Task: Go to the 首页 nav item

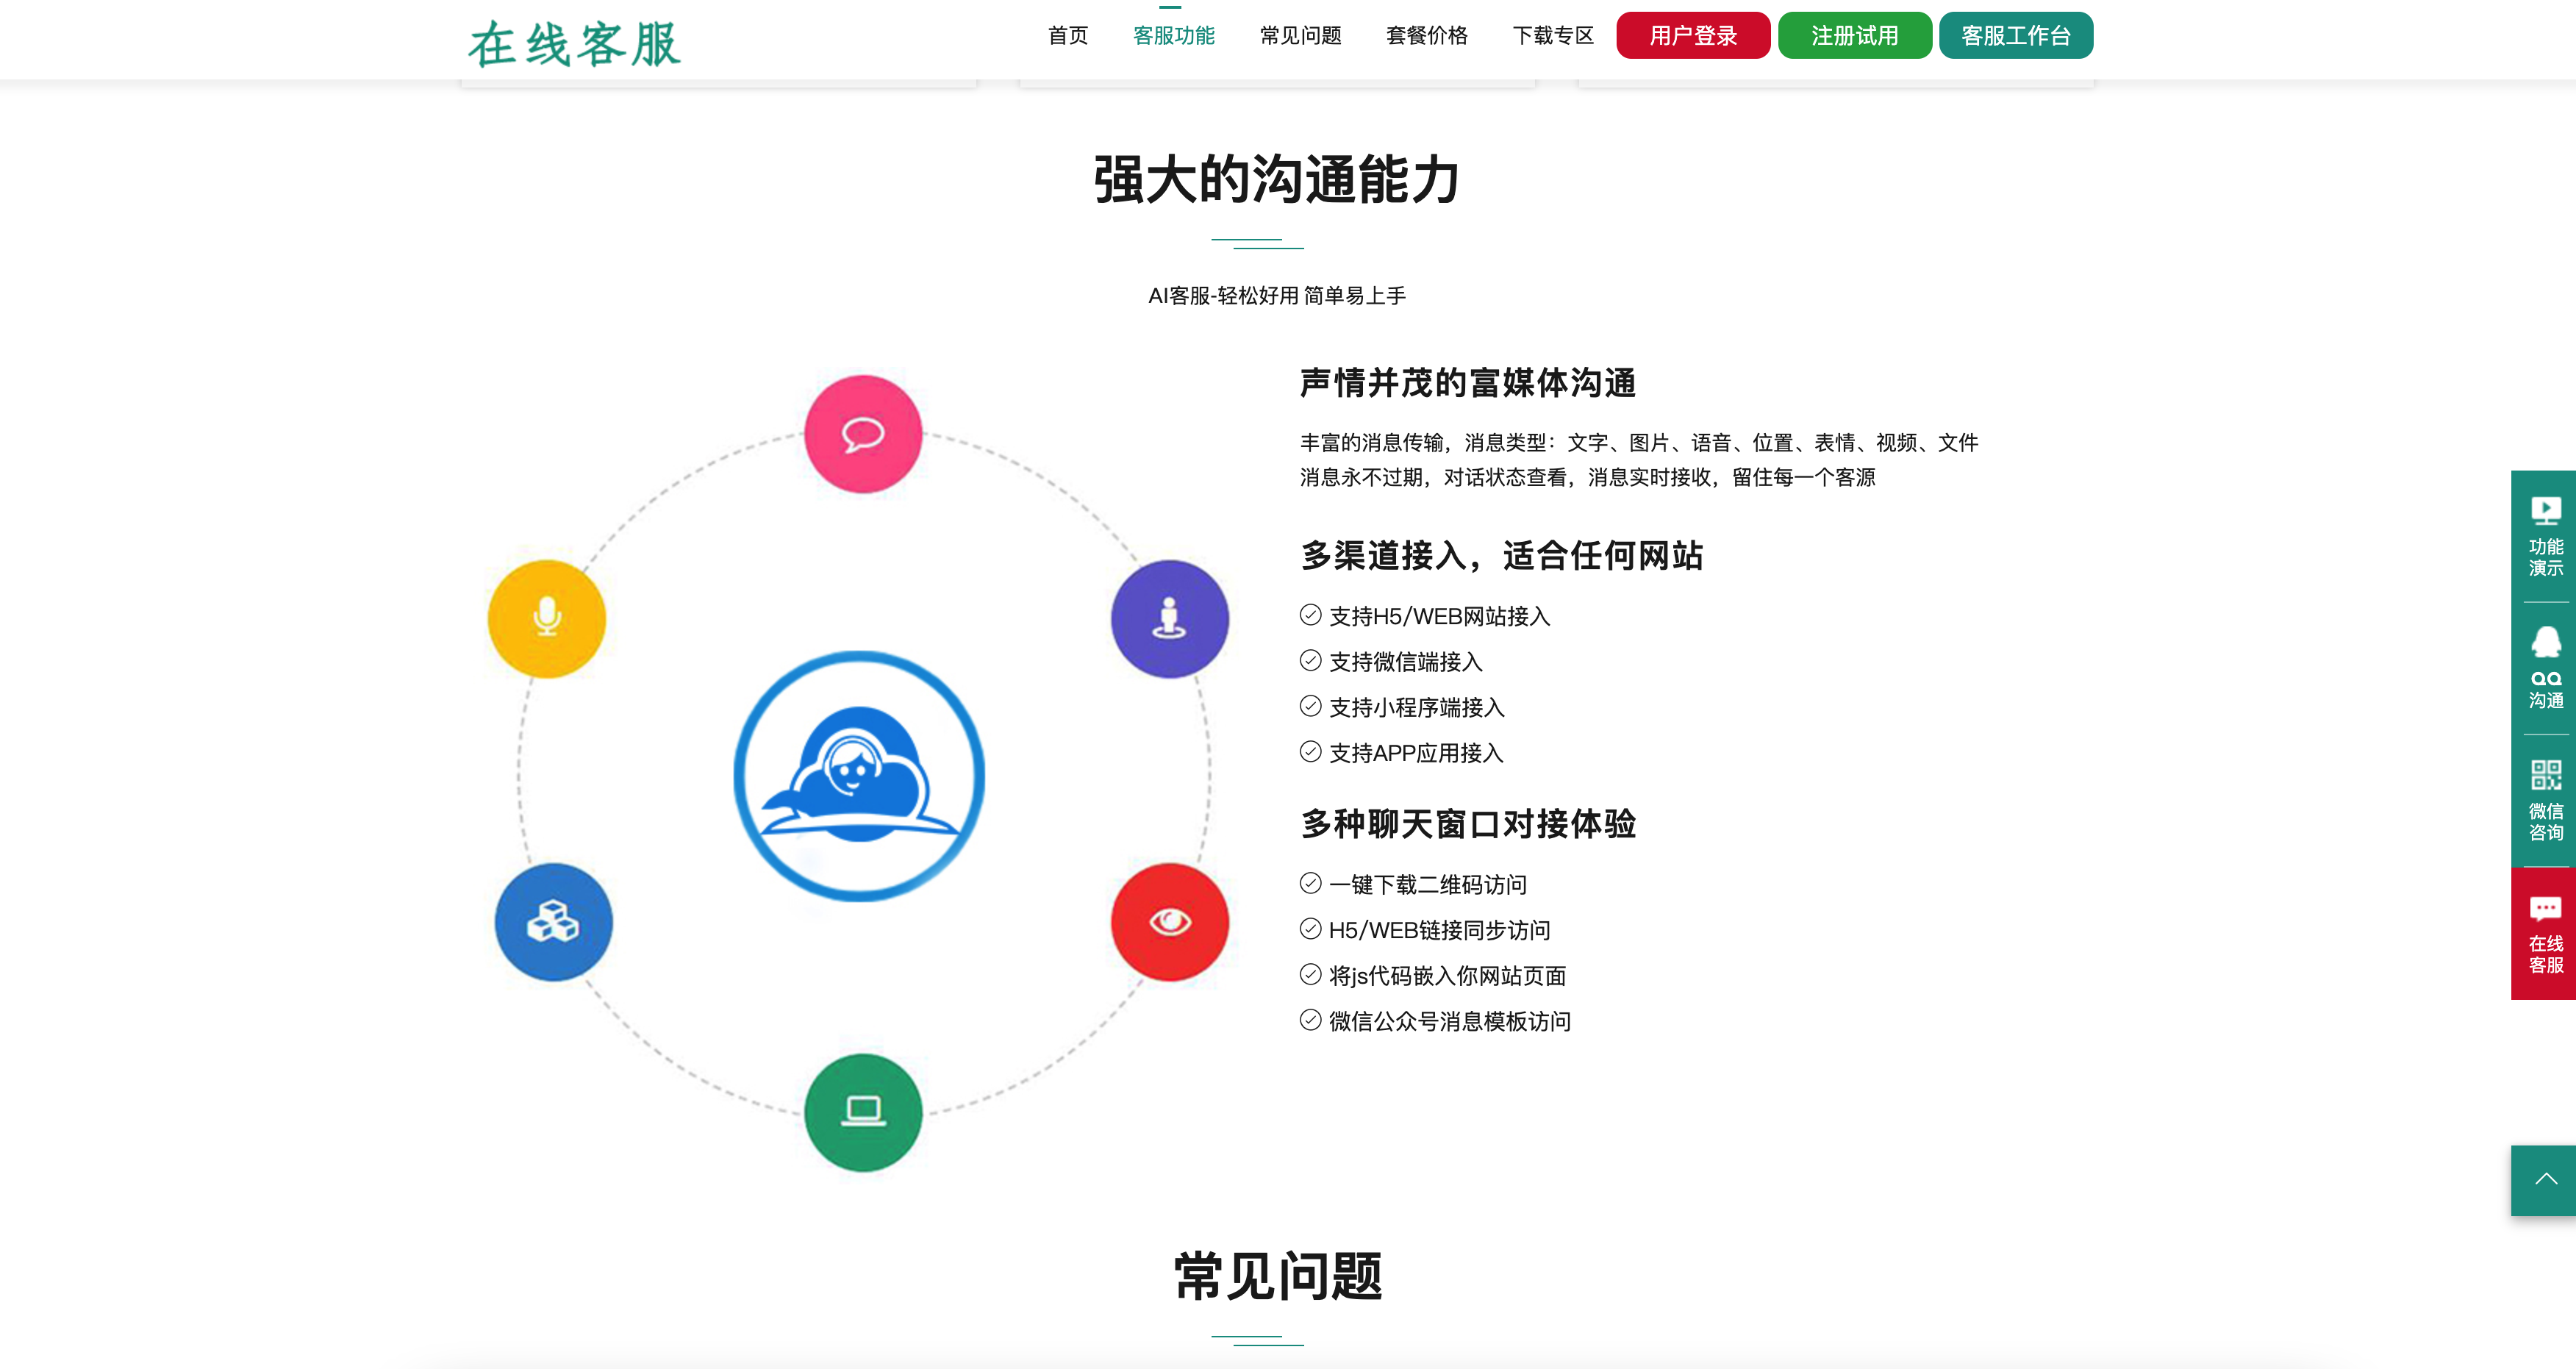Action: (1067, 35)
